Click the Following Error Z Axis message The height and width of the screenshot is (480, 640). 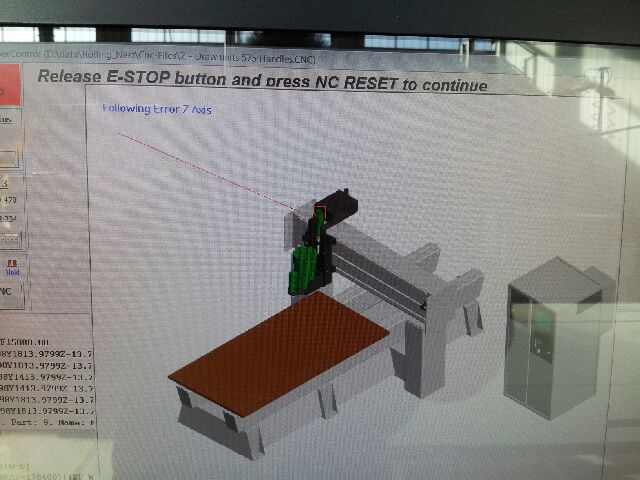tap(157, 109)
